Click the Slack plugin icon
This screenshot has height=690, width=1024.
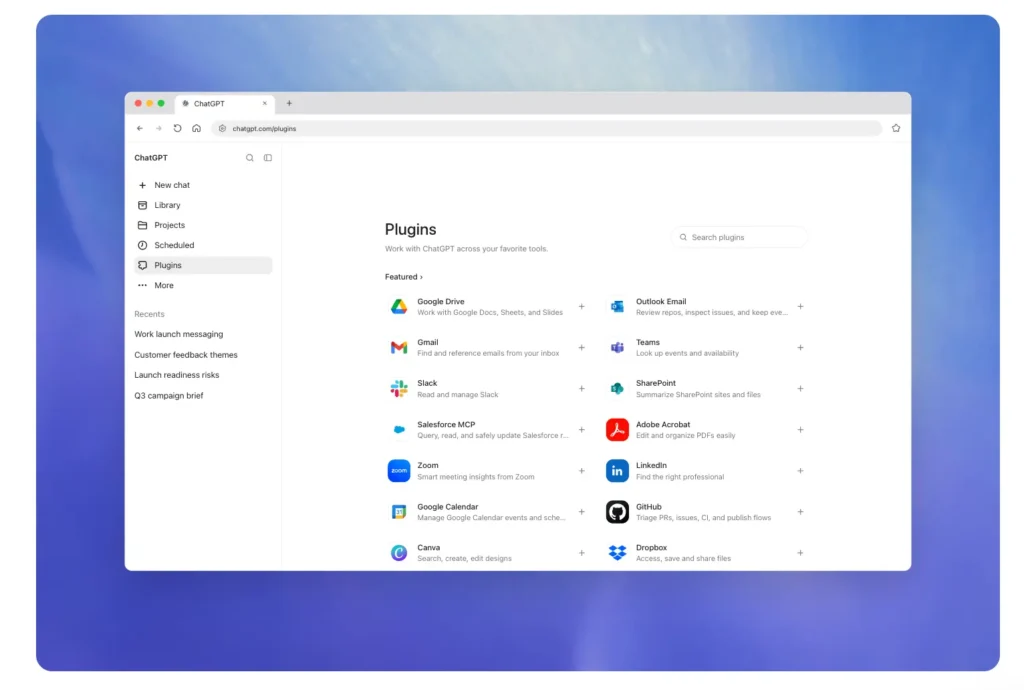click(x=399, y=388)
